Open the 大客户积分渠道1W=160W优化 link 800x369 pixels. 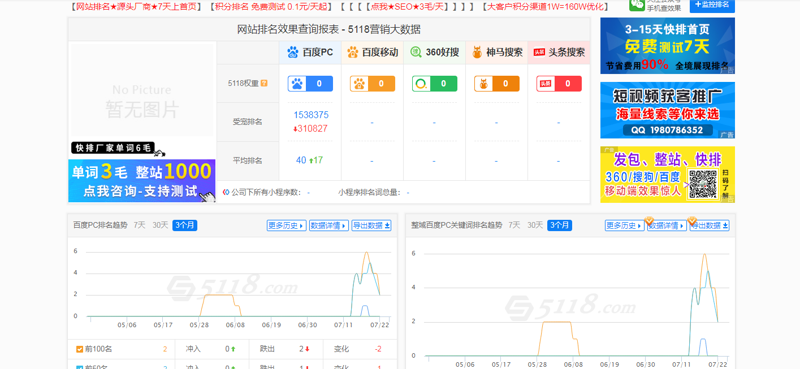coord(546,7)
